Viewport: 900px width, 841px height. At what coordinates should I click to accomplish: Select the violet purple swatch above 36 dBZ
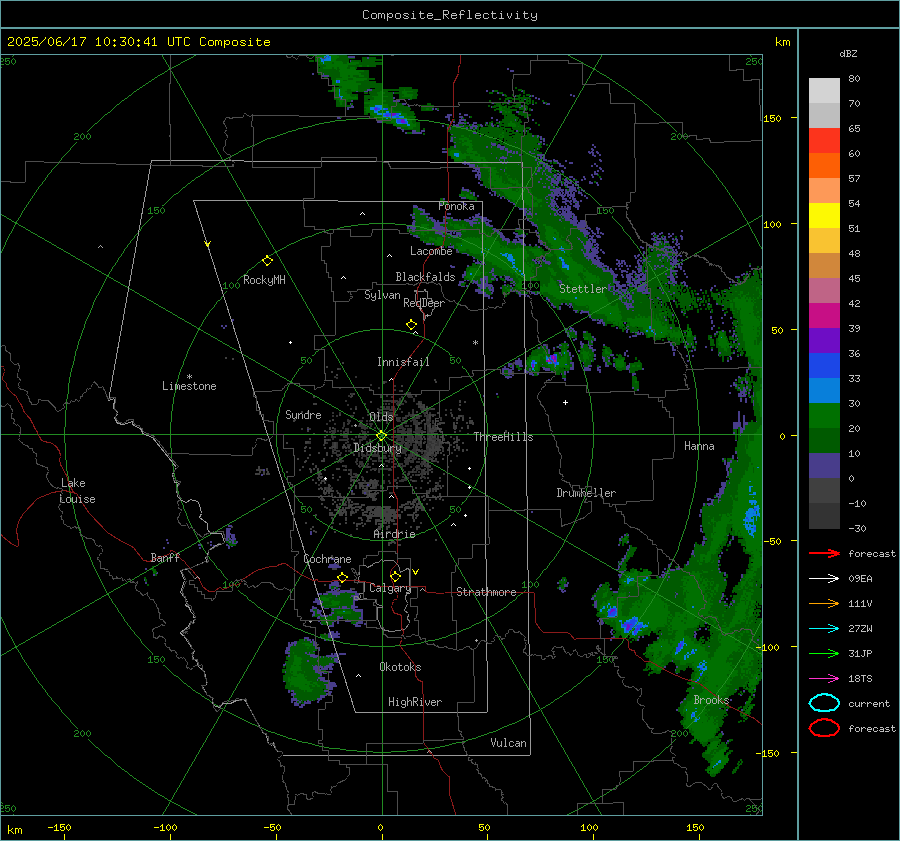pyautogui.click(x=824, y=341)
